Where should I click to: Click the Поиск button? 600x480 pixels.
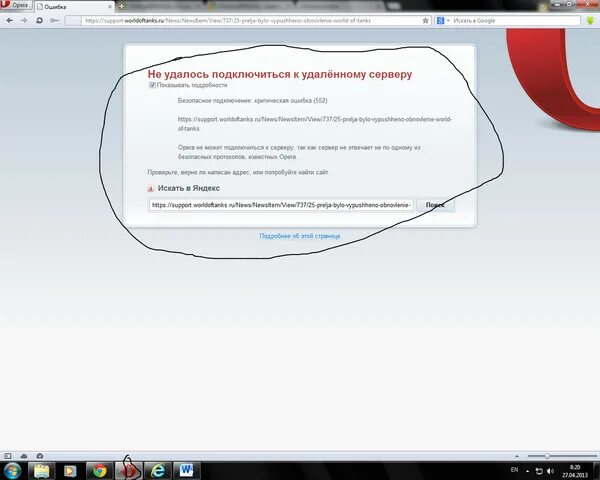[435, 205]
